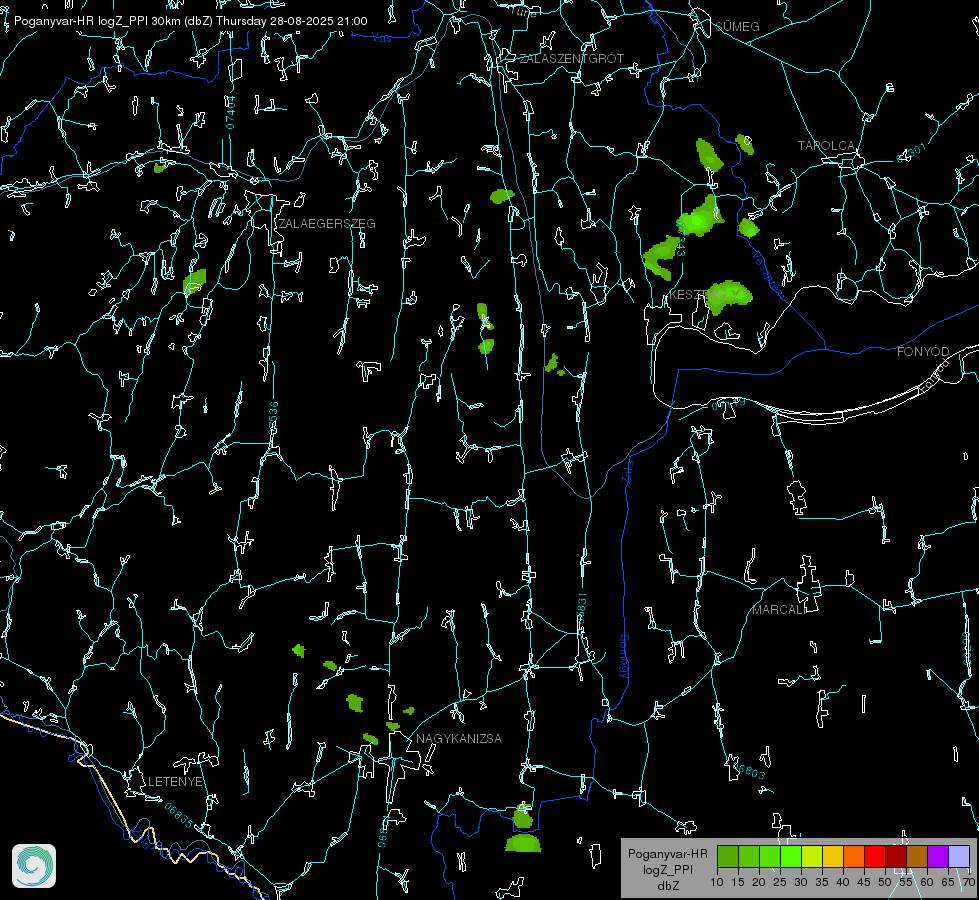
Task: Click the LETENYE city label
Action: pos(175,781)
